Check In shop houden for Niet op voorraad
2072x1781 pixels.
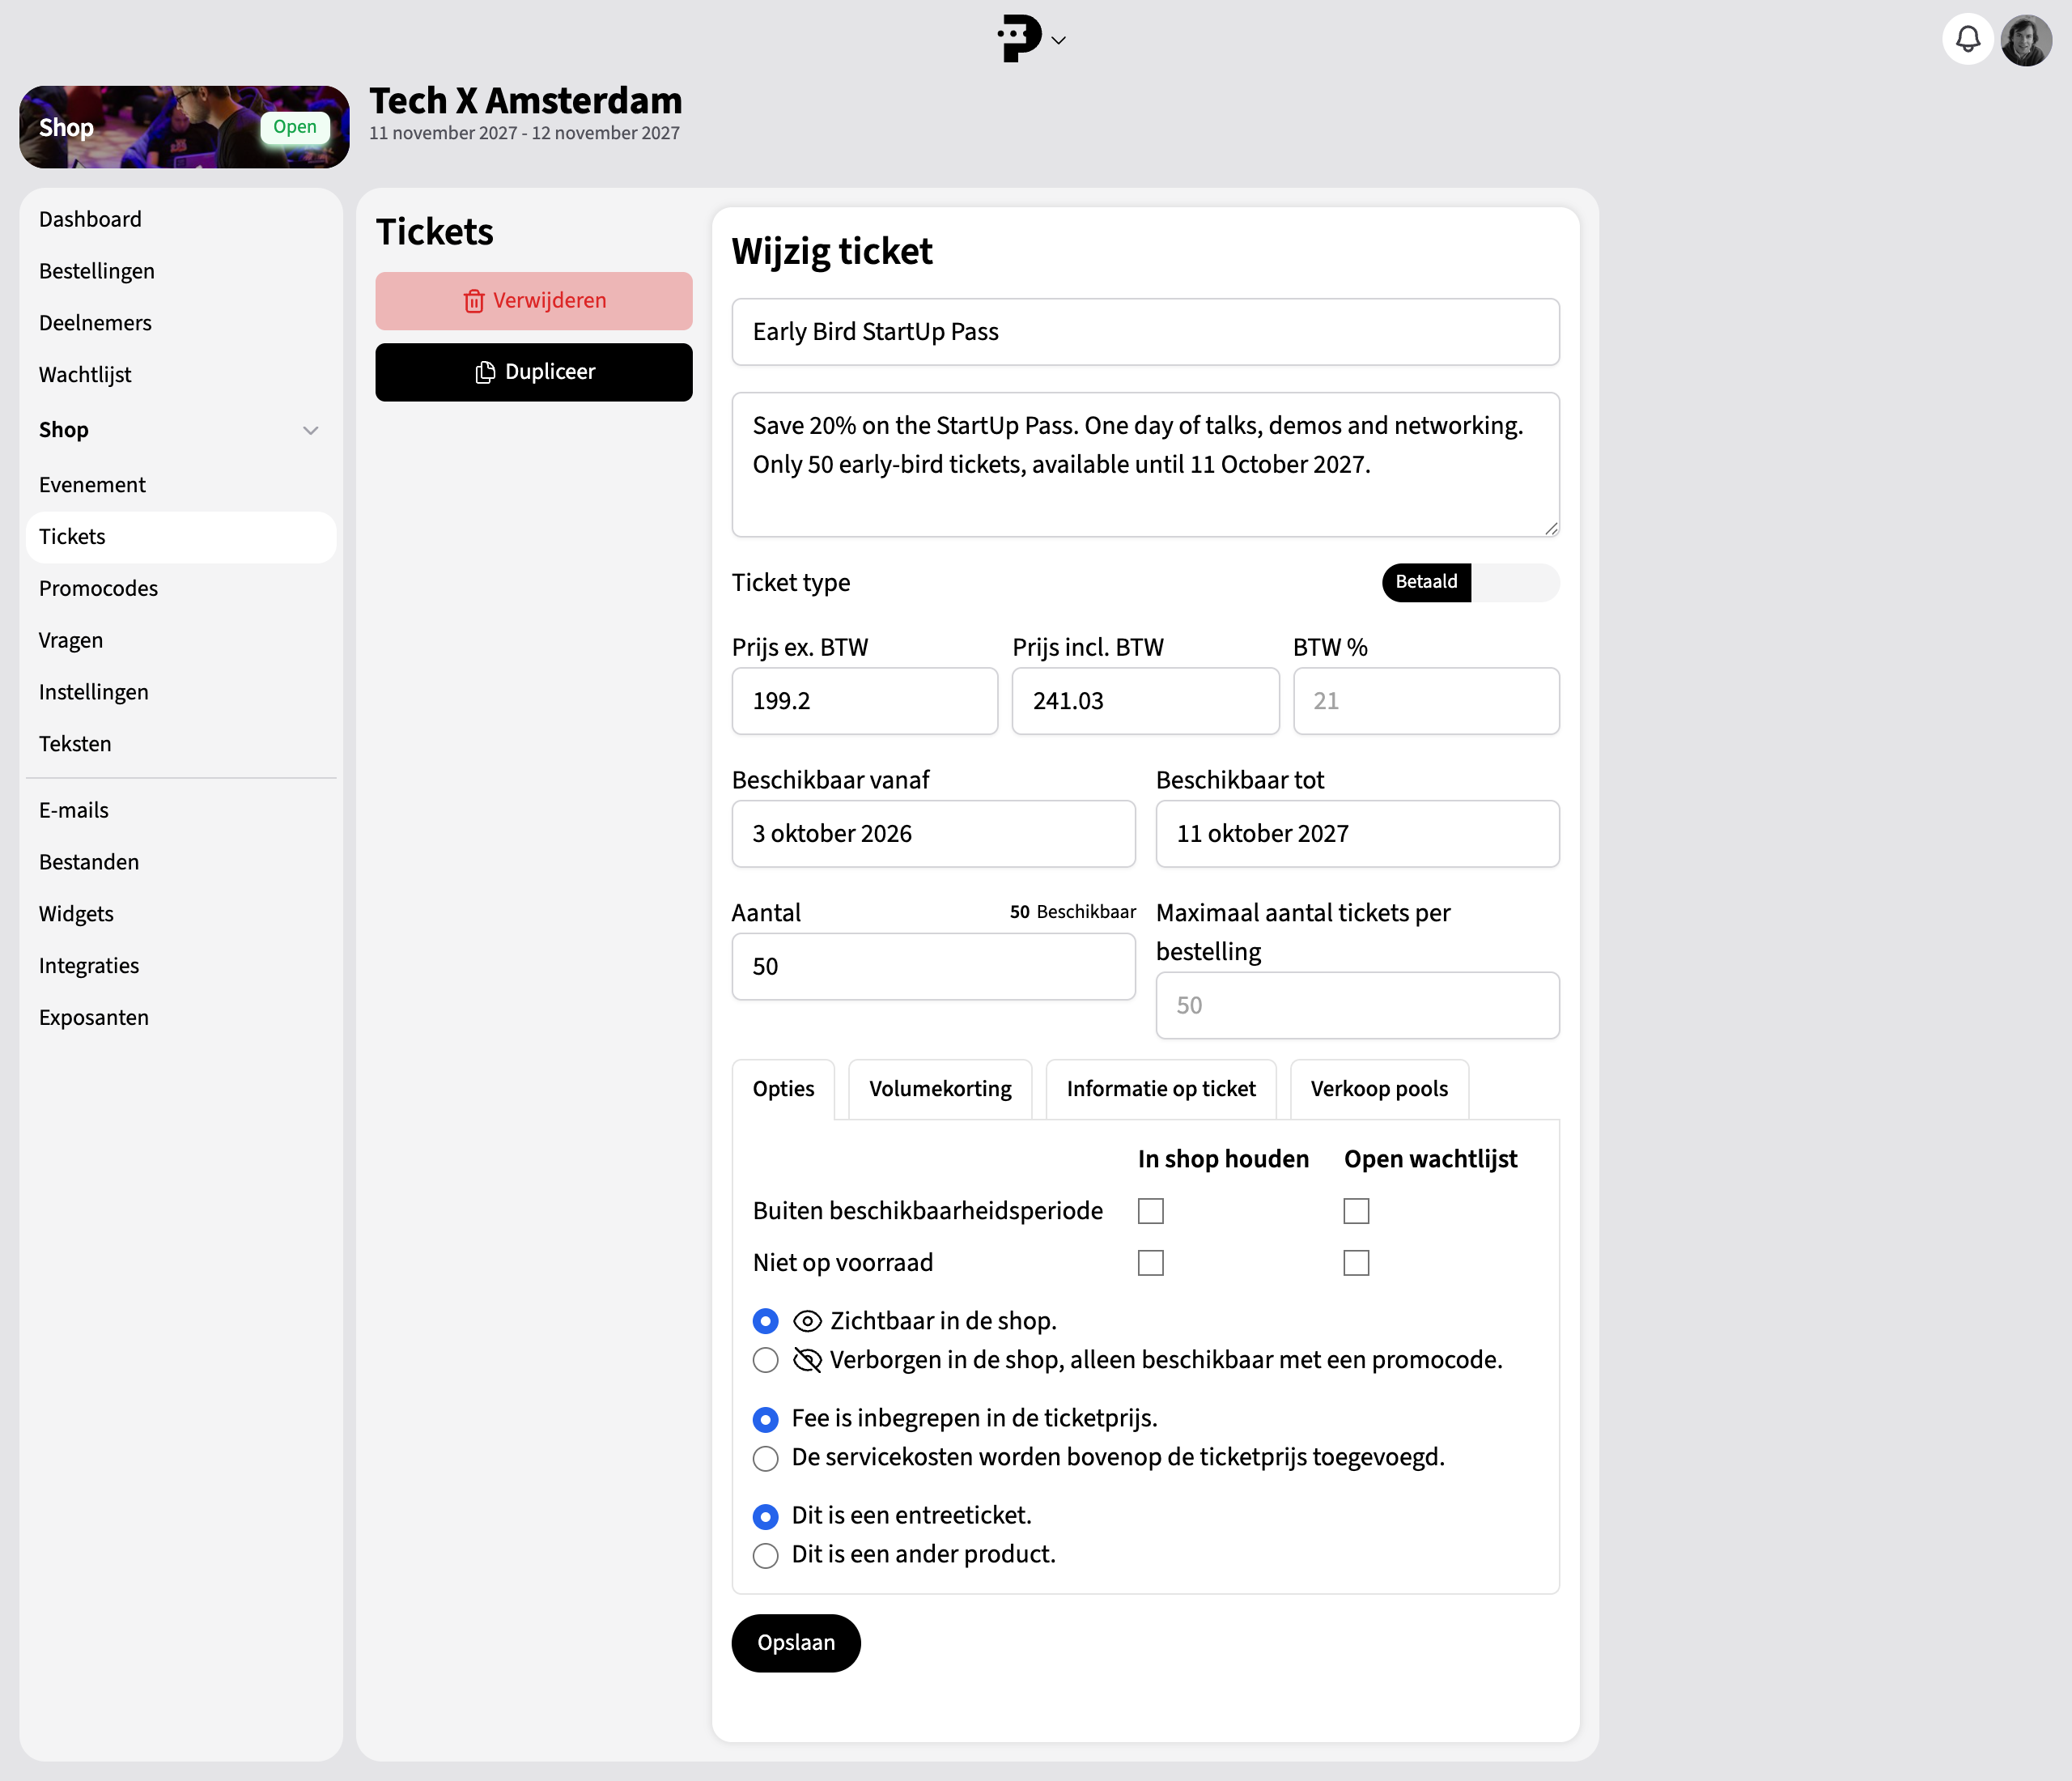click(1150, 1263)
